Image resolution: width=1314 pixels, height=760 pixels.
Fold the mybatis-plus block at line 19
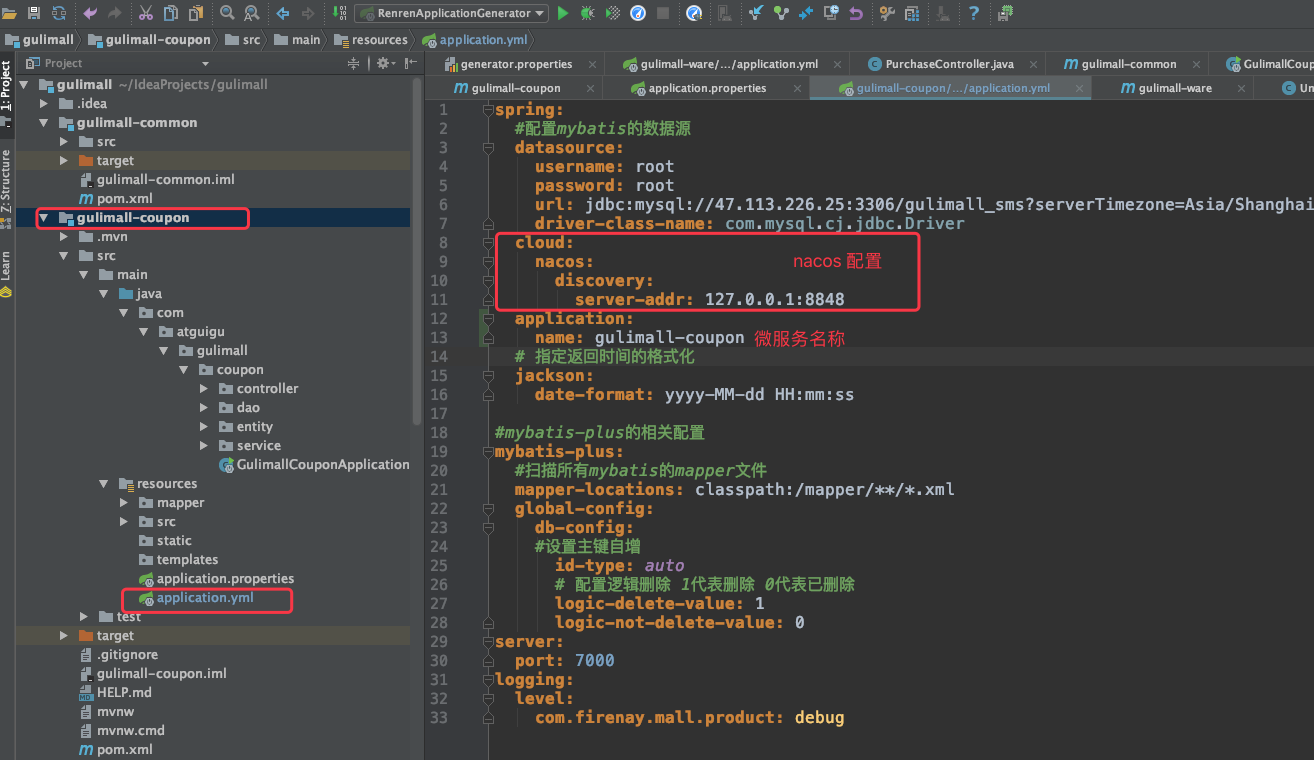tap(487, 452)
